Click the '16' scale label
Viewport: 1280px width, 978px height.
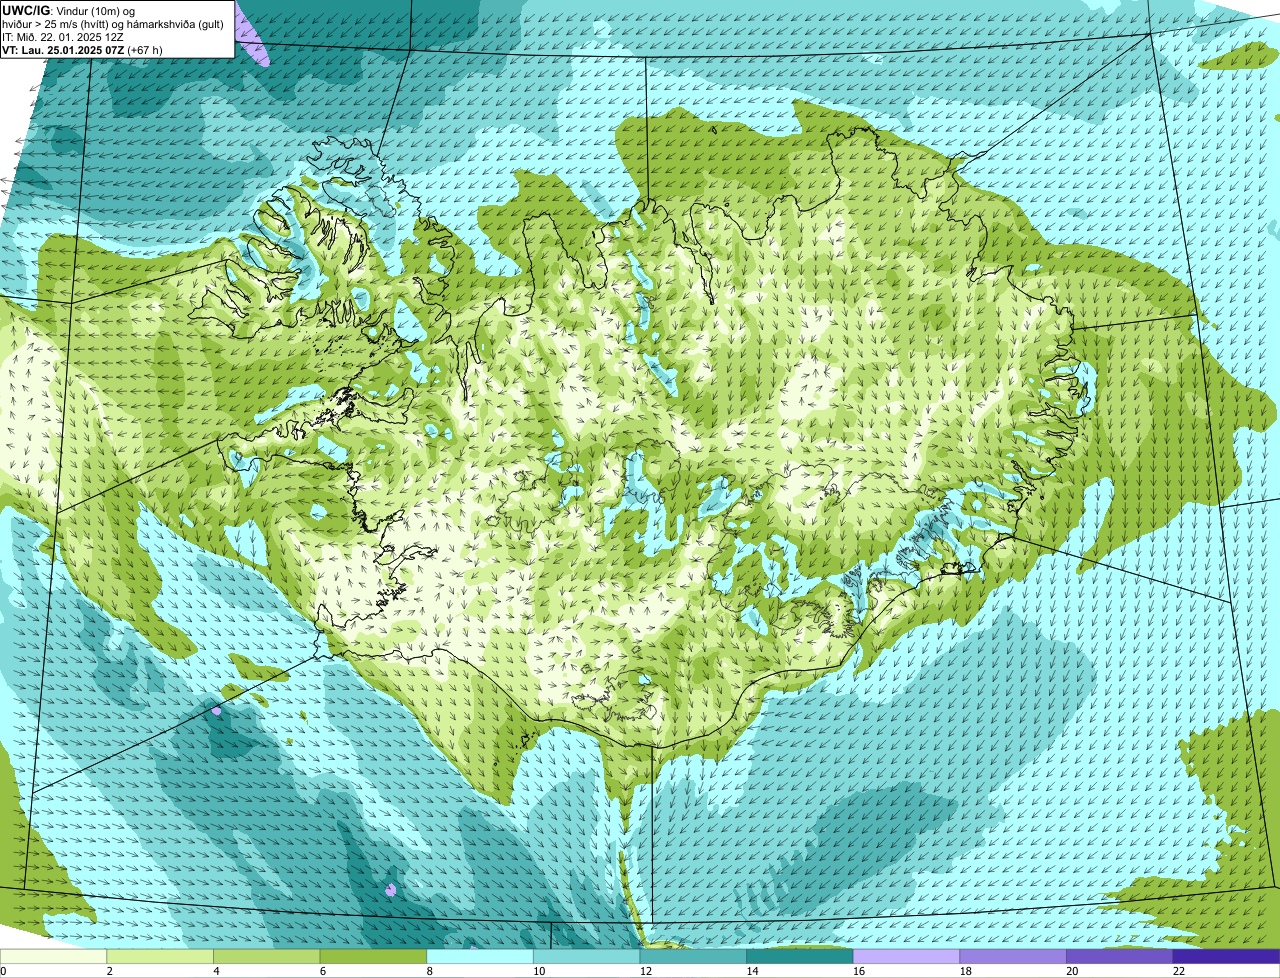tap(858, 971)
